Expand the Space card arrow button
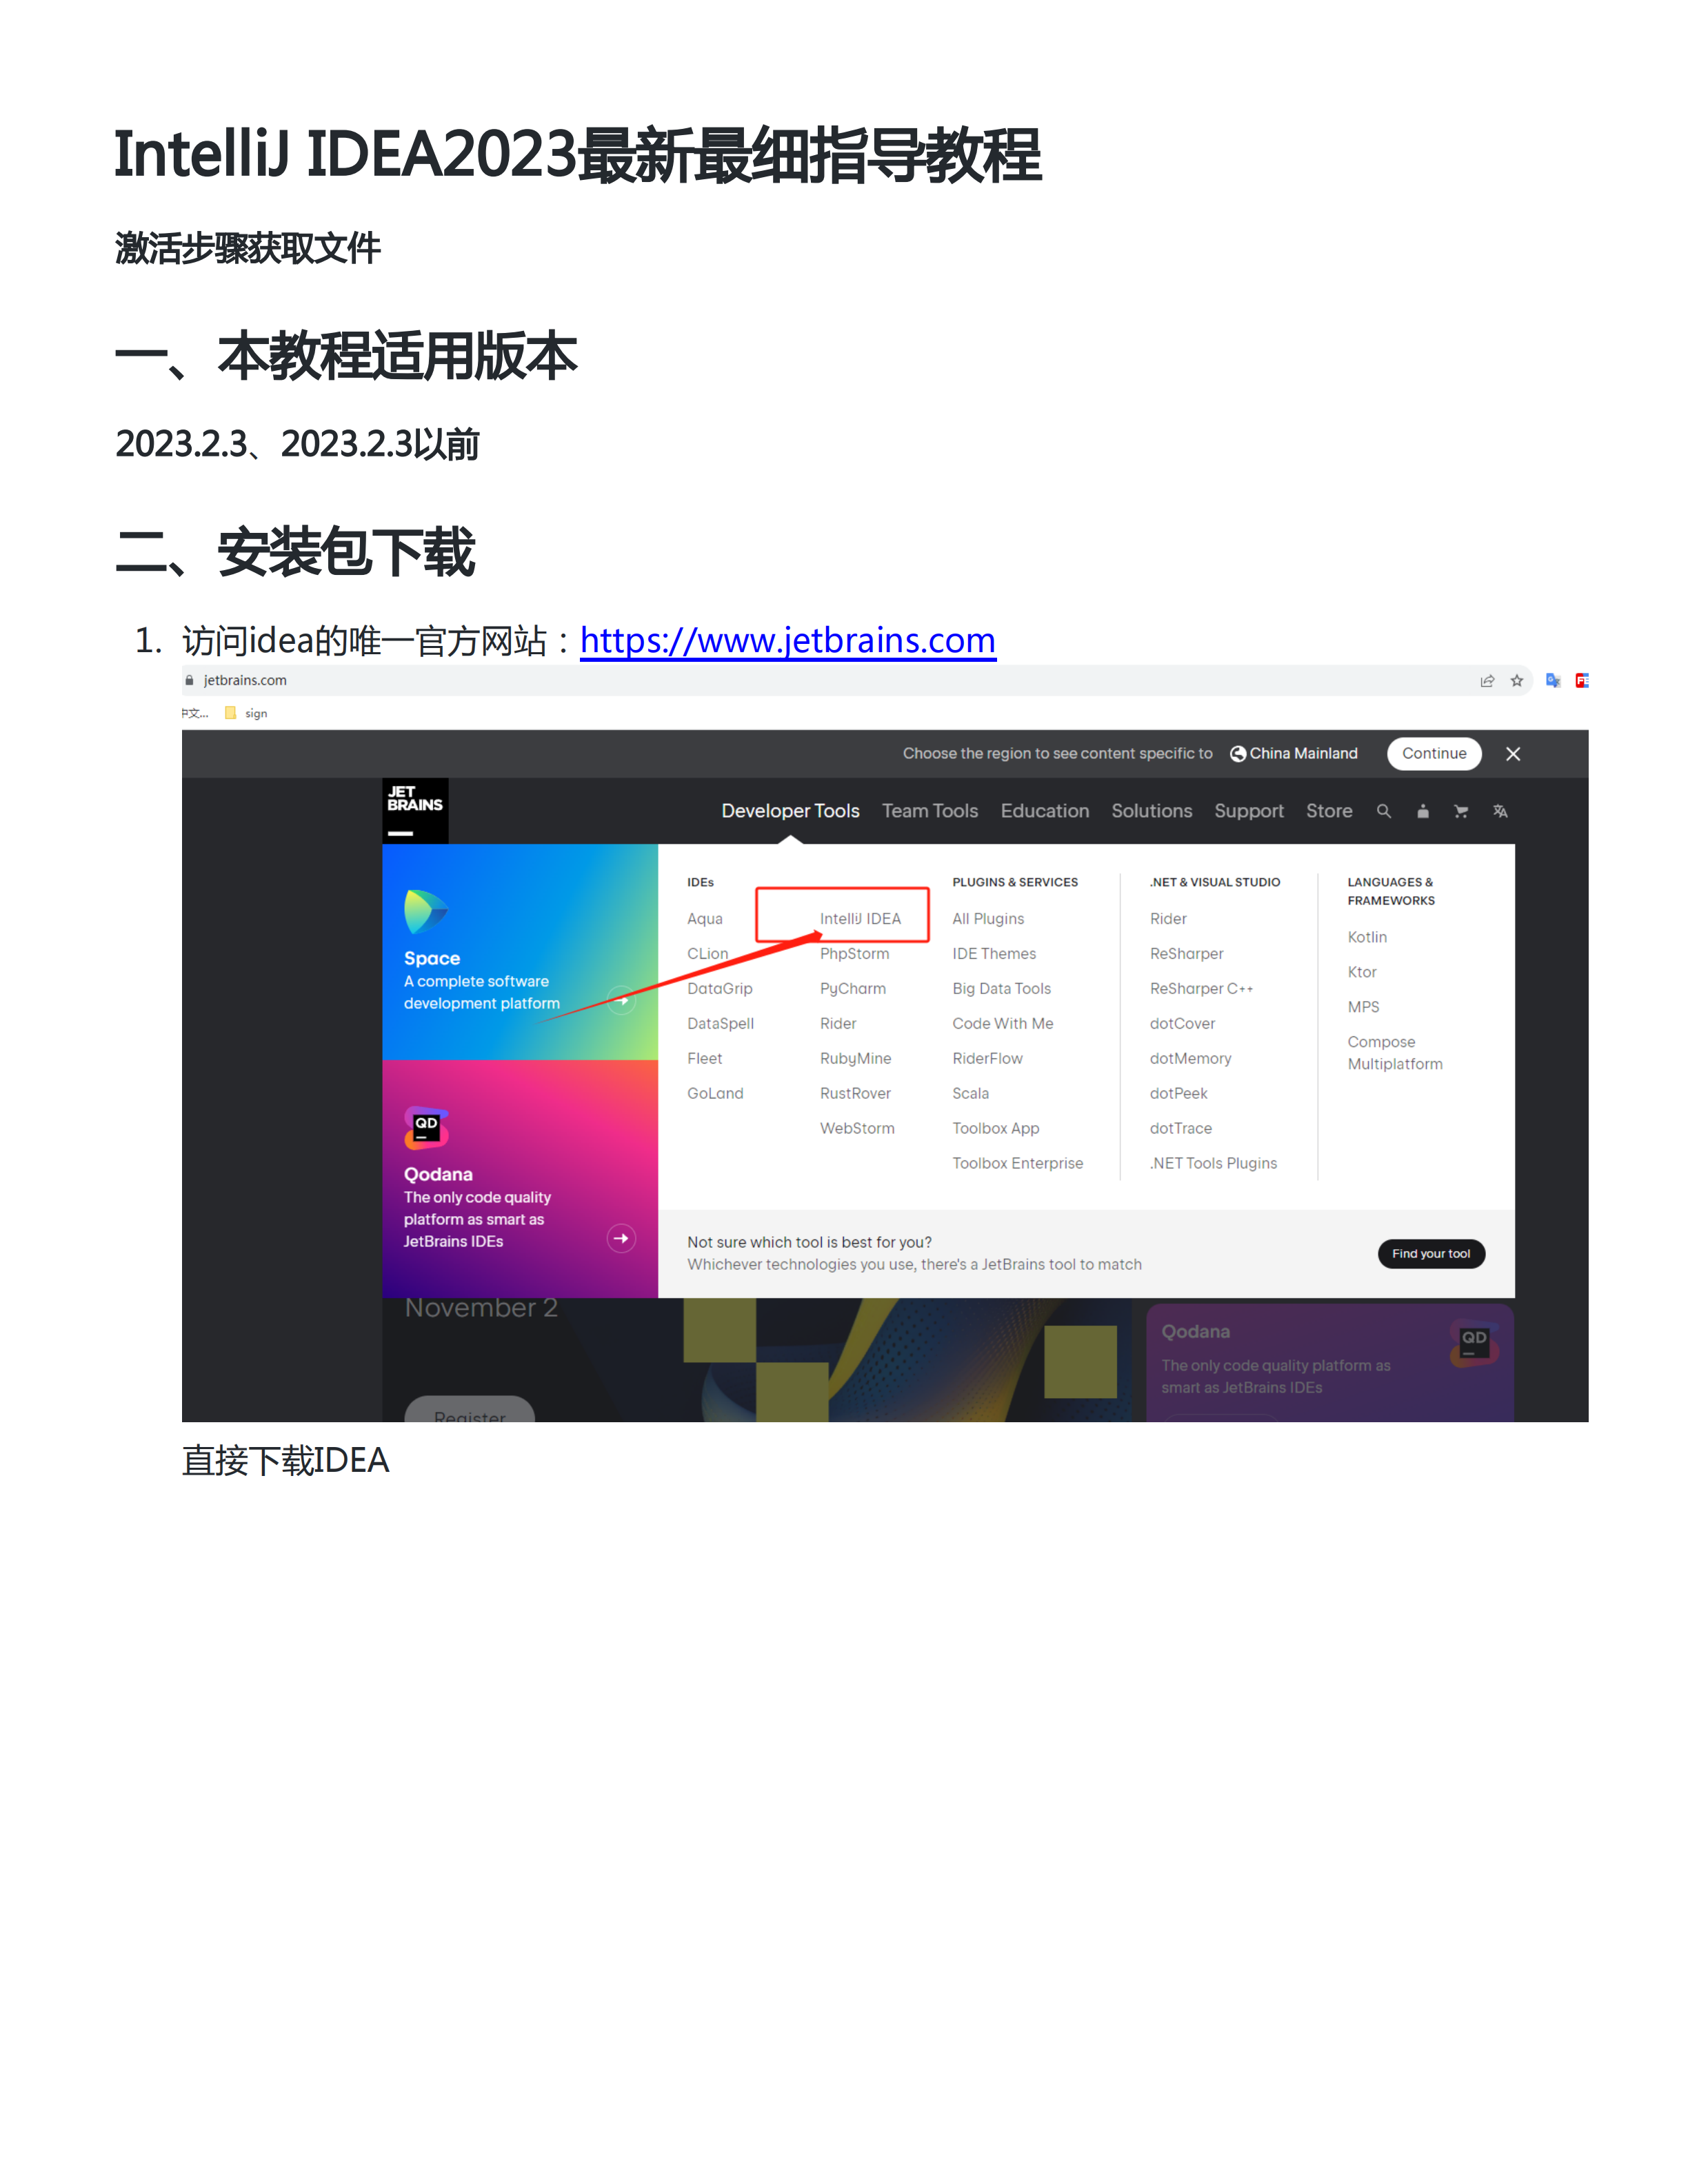 point(621,999)
